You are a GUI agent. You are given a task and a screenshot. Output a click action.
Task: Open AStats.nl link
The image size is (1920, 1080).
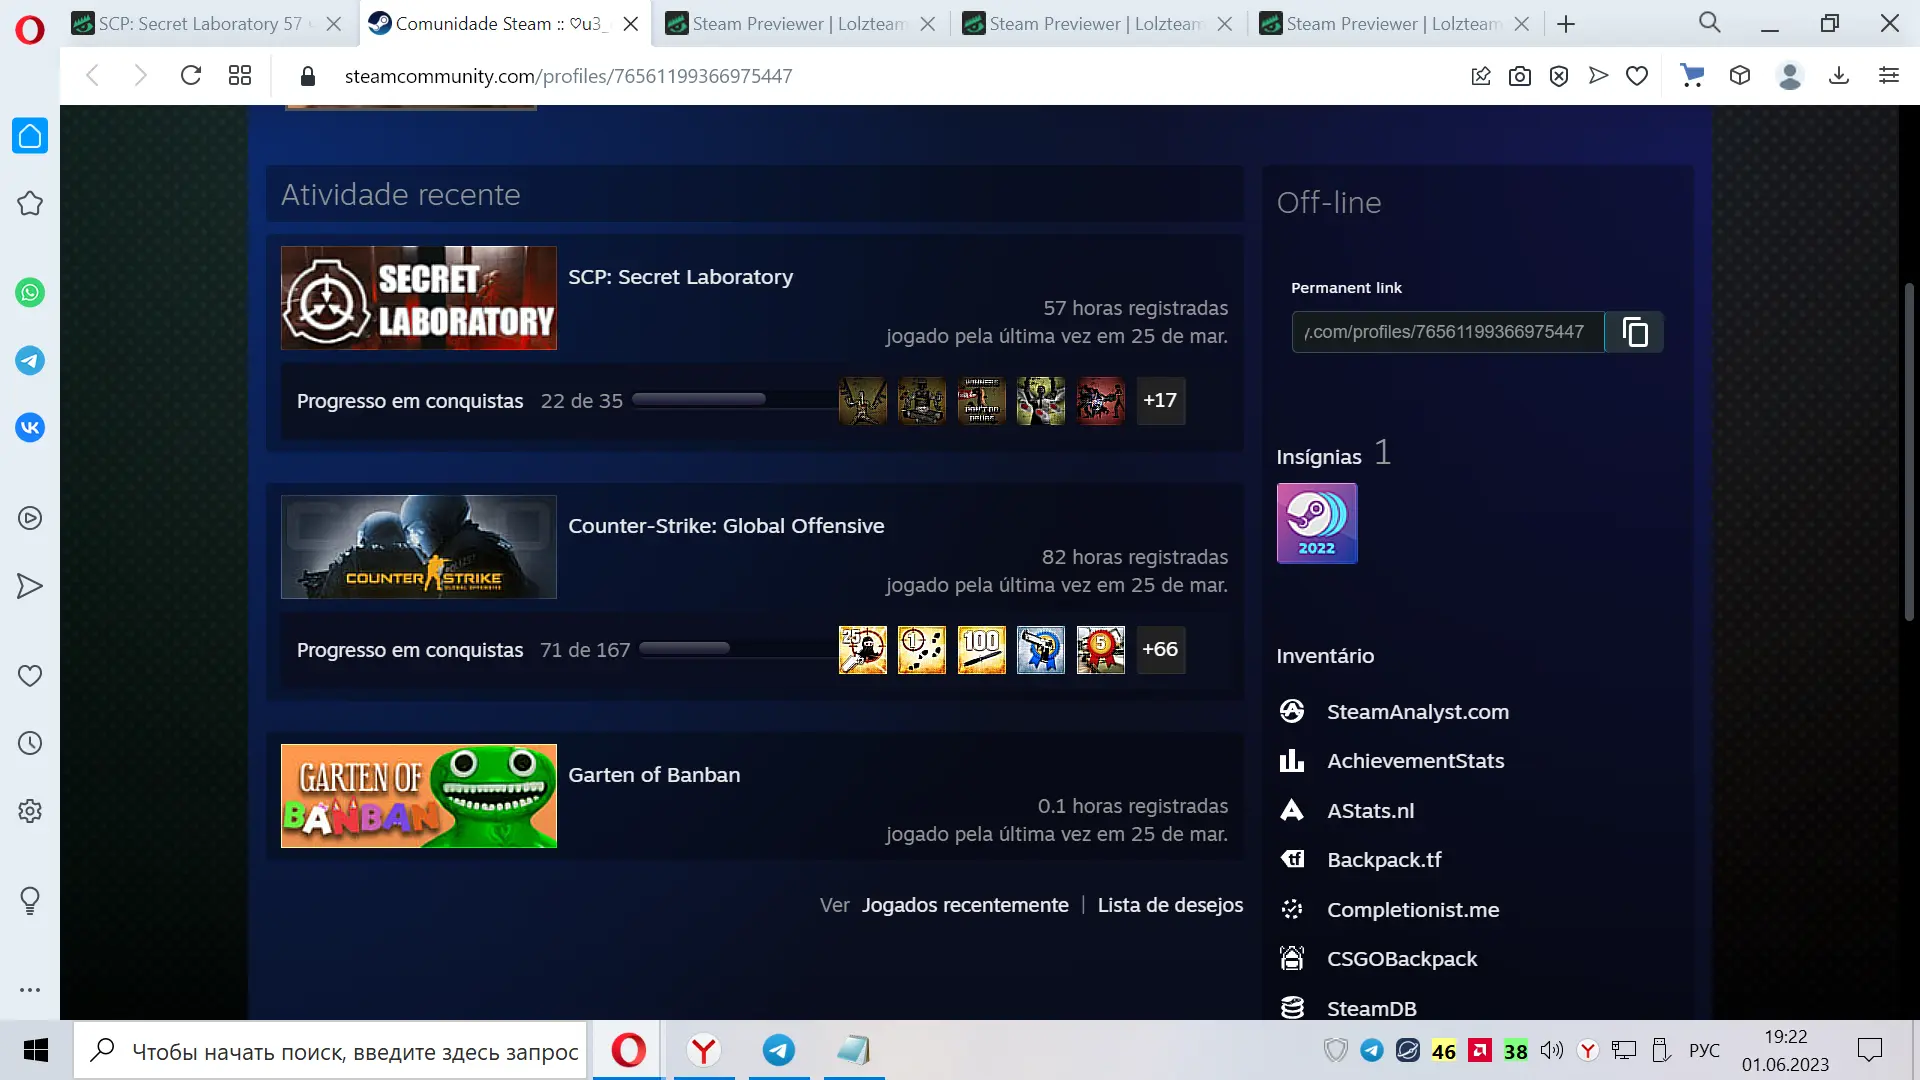pyautogui.click(x=1370, y=811)
